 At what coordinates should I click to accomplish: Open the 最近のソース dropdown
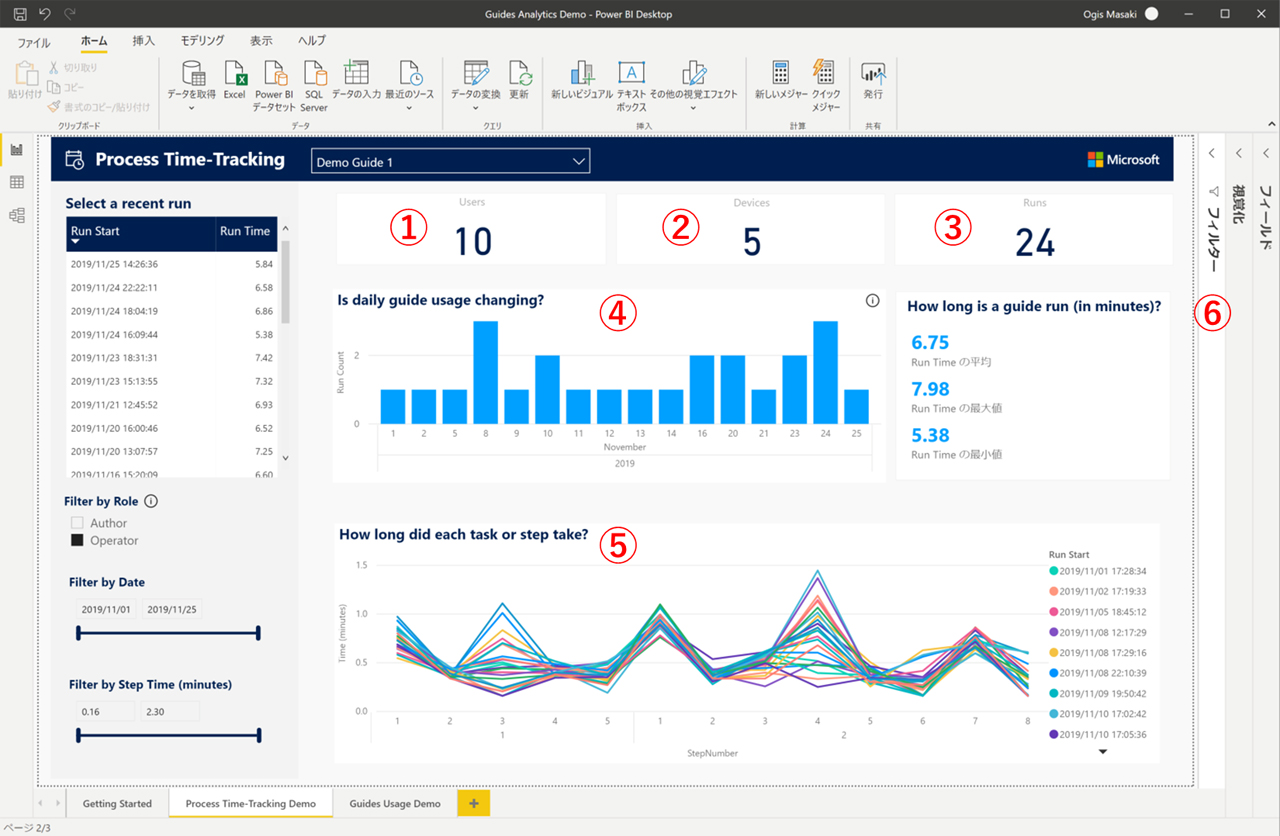pyautogui.click(x=410, y=108)
